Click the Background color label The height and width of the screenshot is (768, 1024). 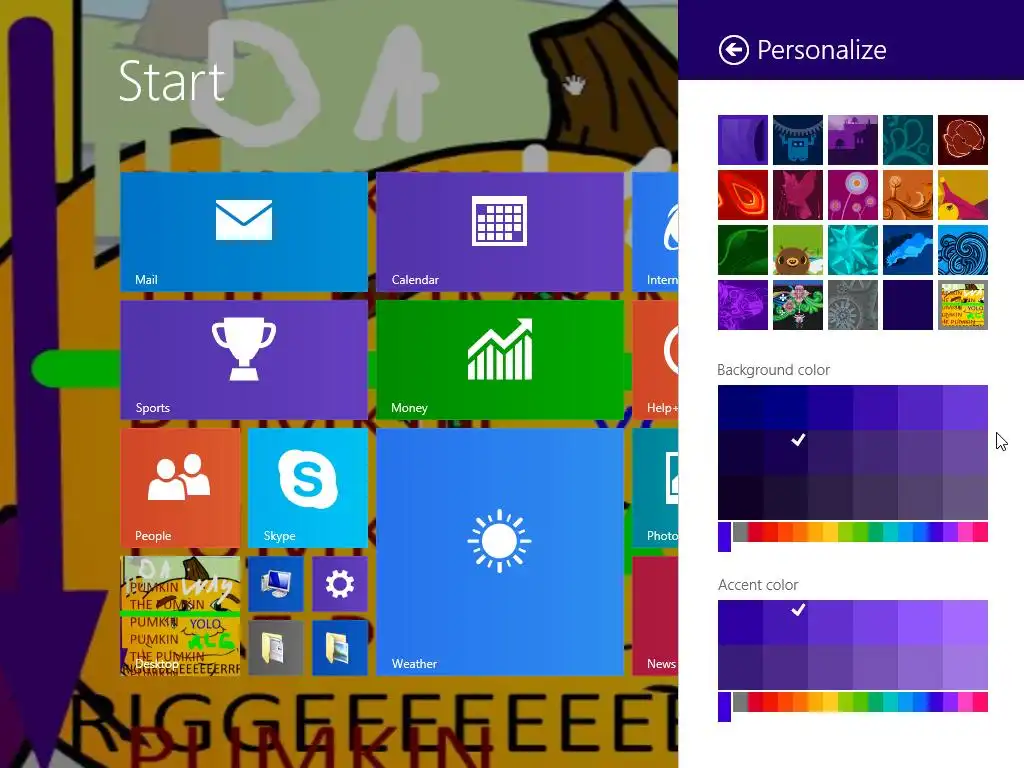pos(773,370)
